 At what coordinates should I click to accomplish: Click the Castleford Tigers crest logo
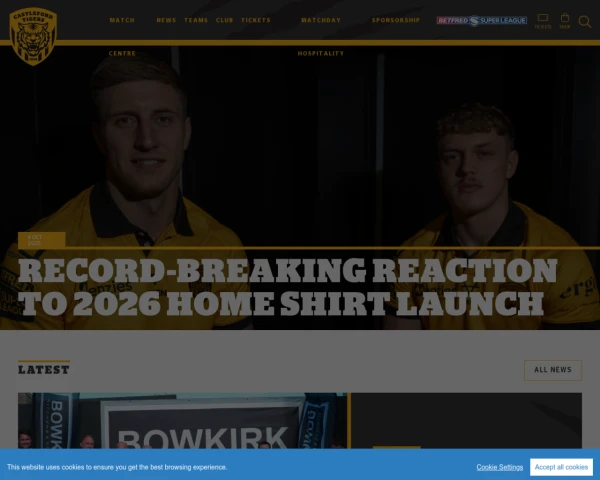[x=33, y=37]
